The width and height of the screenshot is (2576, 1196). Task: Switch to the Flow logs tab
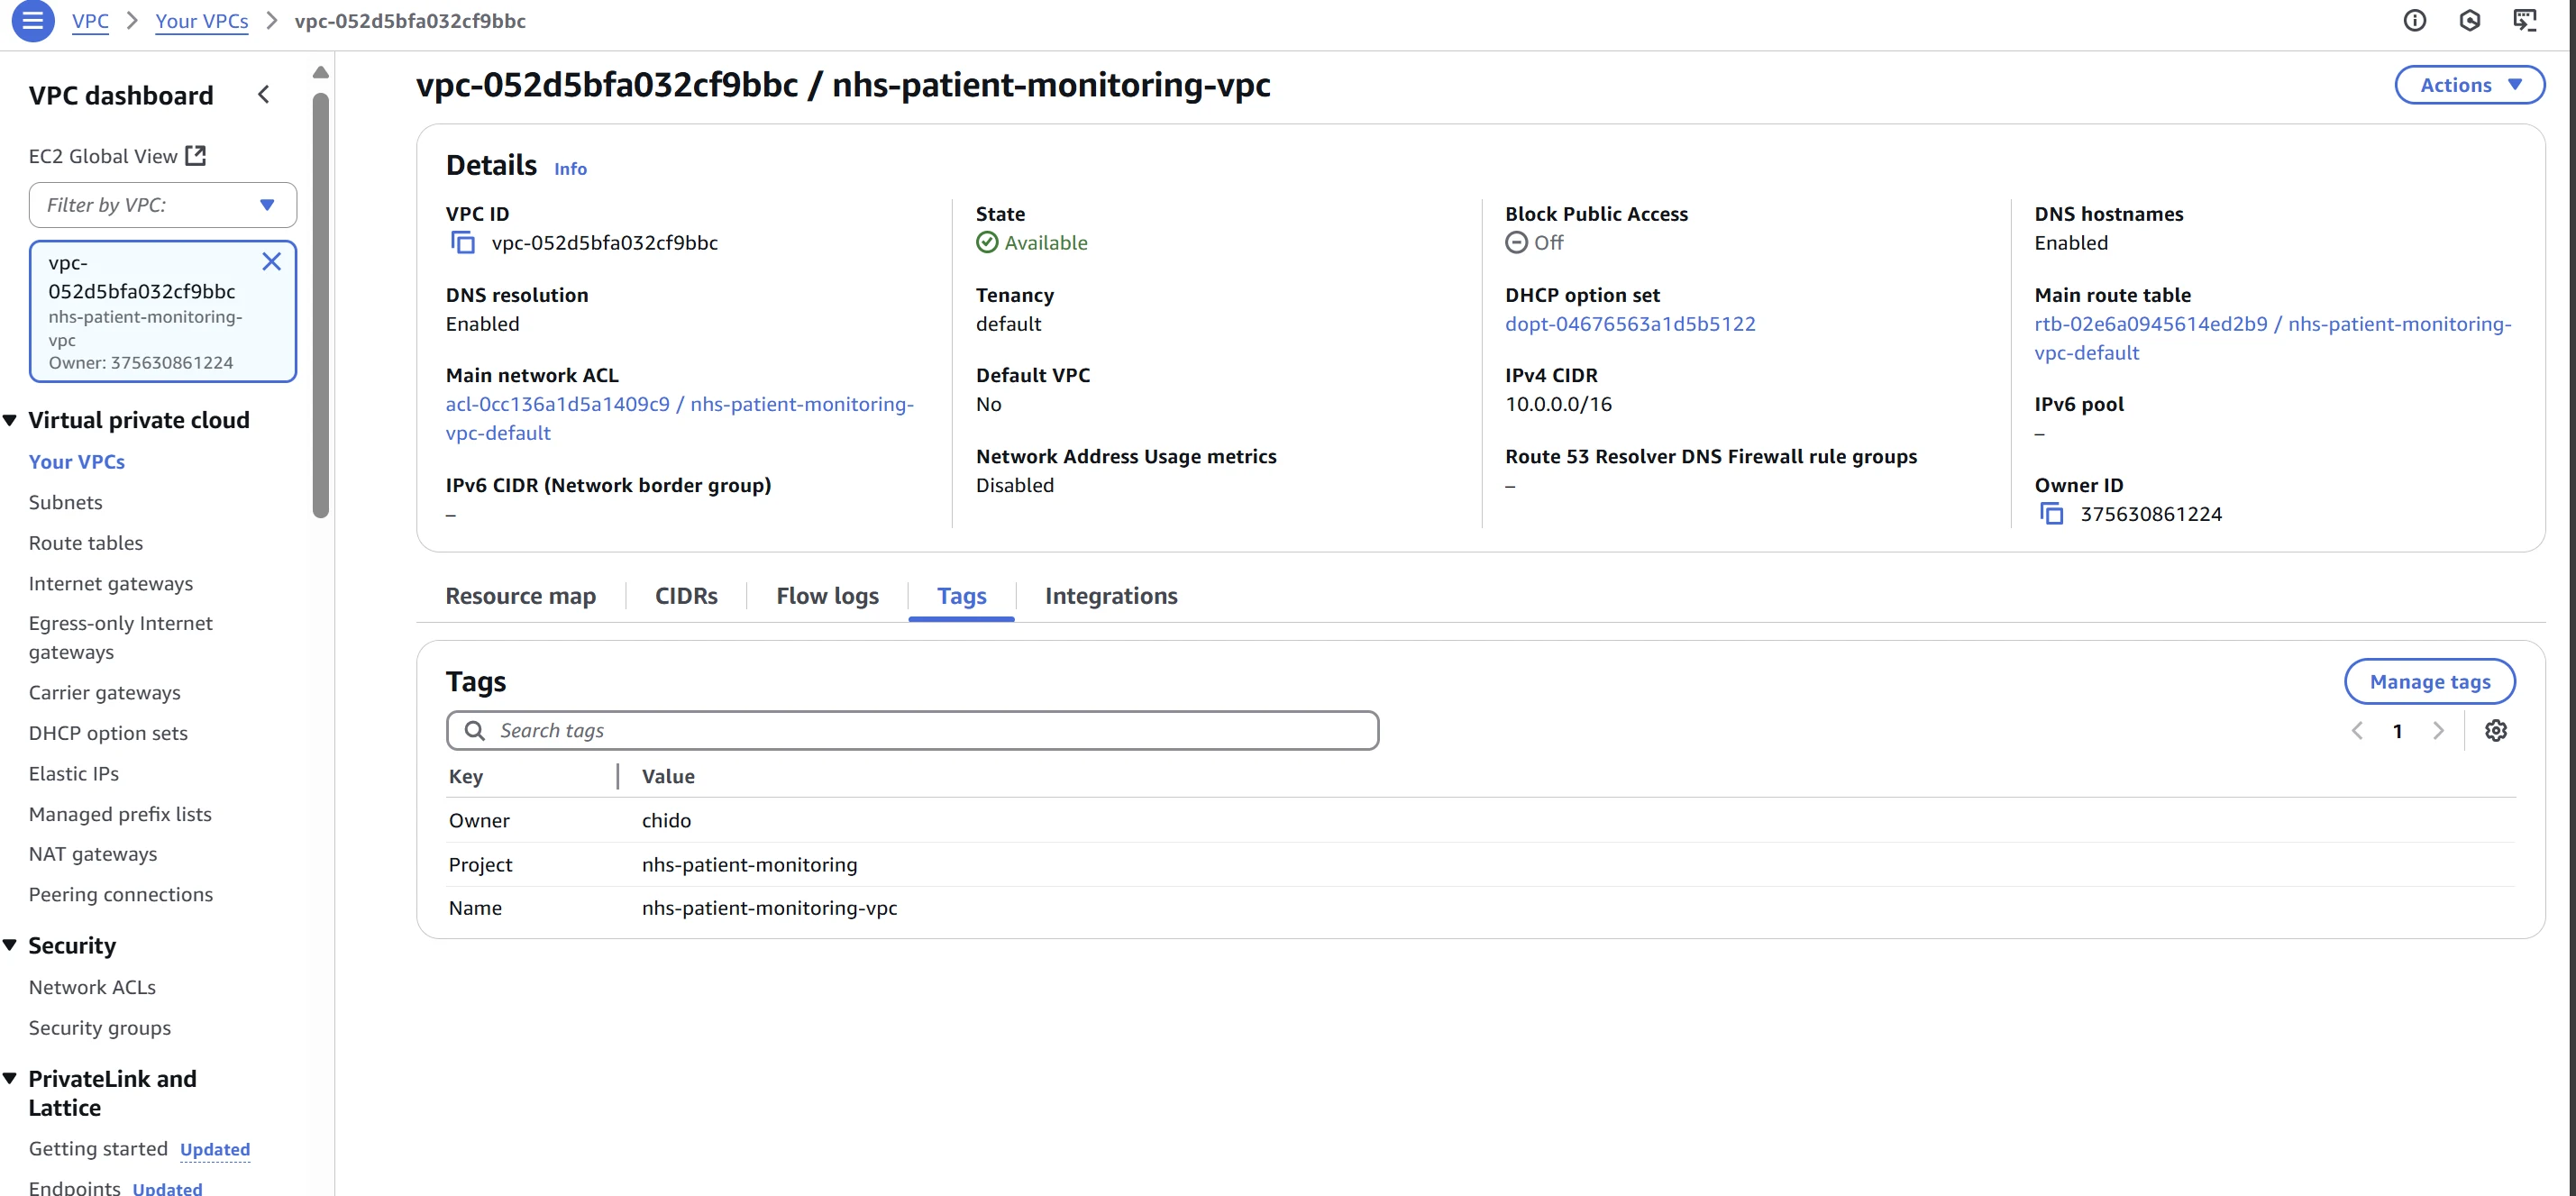(x=827, y=596)
